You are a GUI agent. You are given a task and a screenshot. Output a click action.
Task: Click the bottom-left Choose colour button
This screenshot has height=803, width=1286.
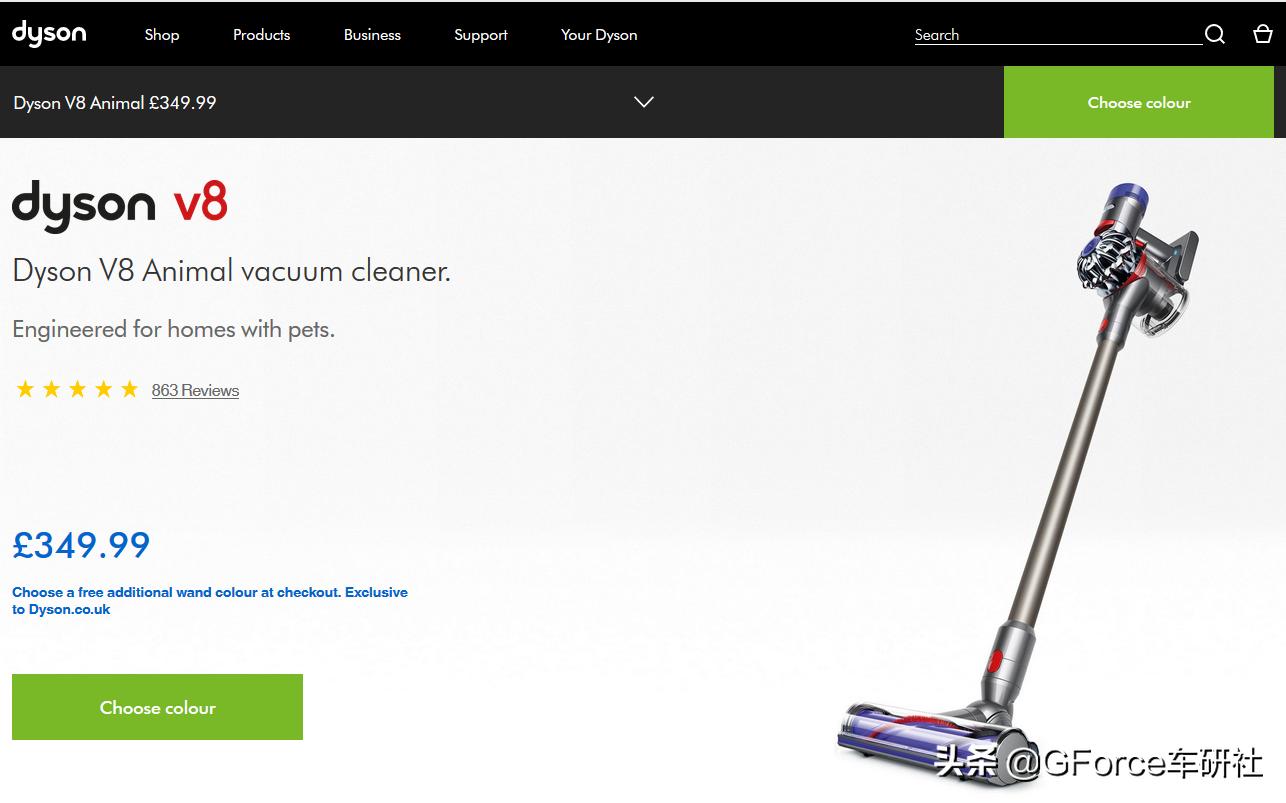pos(157,707)
